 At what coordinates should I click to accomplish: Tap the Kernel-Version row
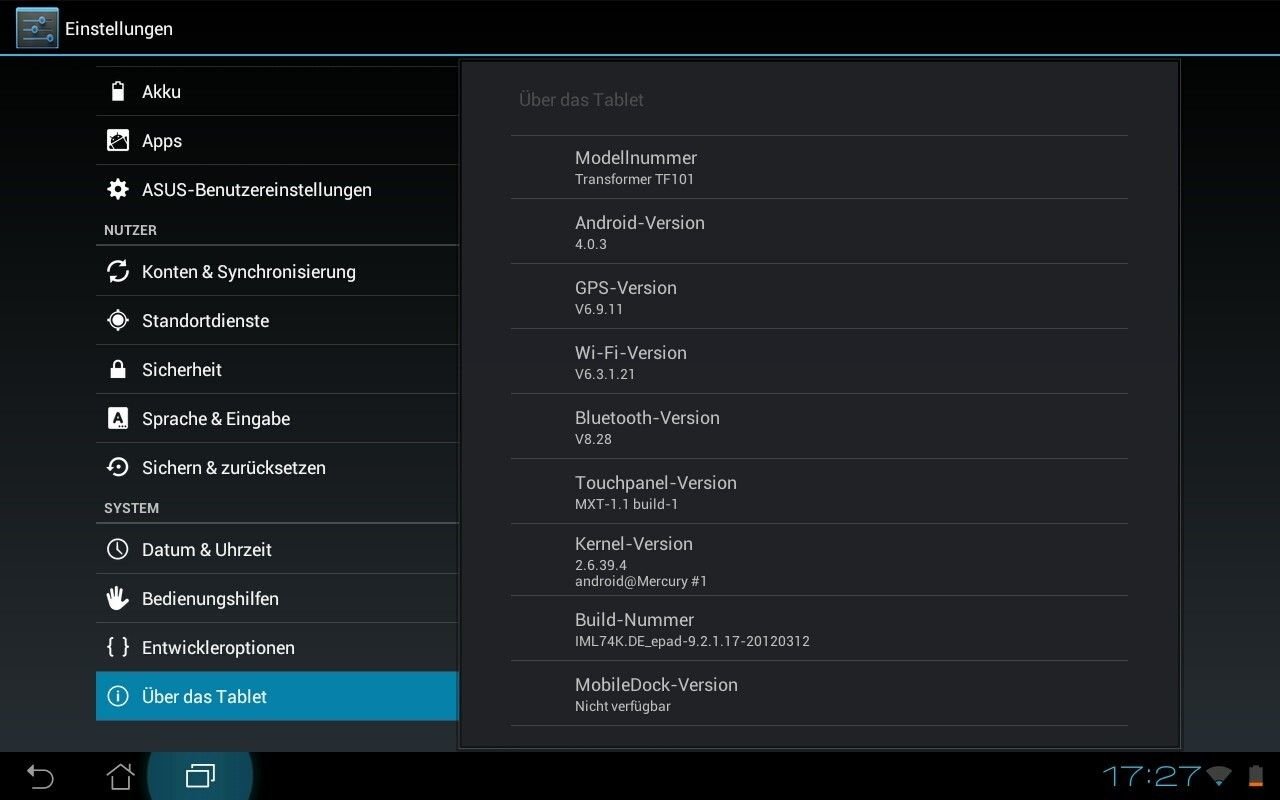coord(819,560)
